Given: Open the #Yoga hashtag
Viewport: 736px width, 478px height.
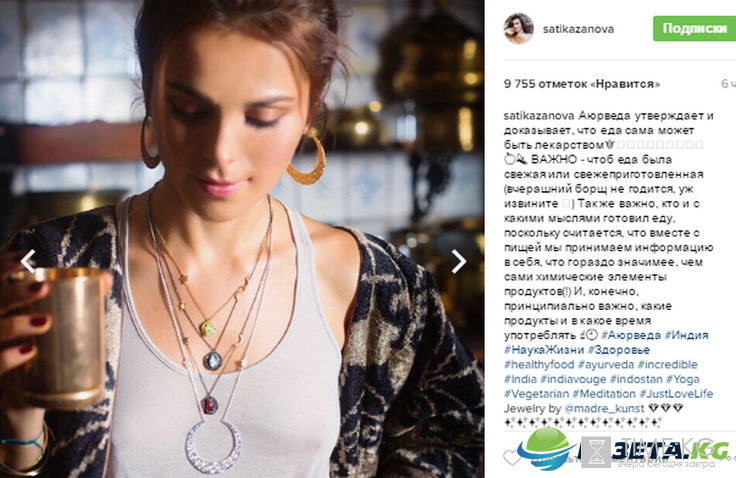Looking at the screenshot, I should coord(682,379).
